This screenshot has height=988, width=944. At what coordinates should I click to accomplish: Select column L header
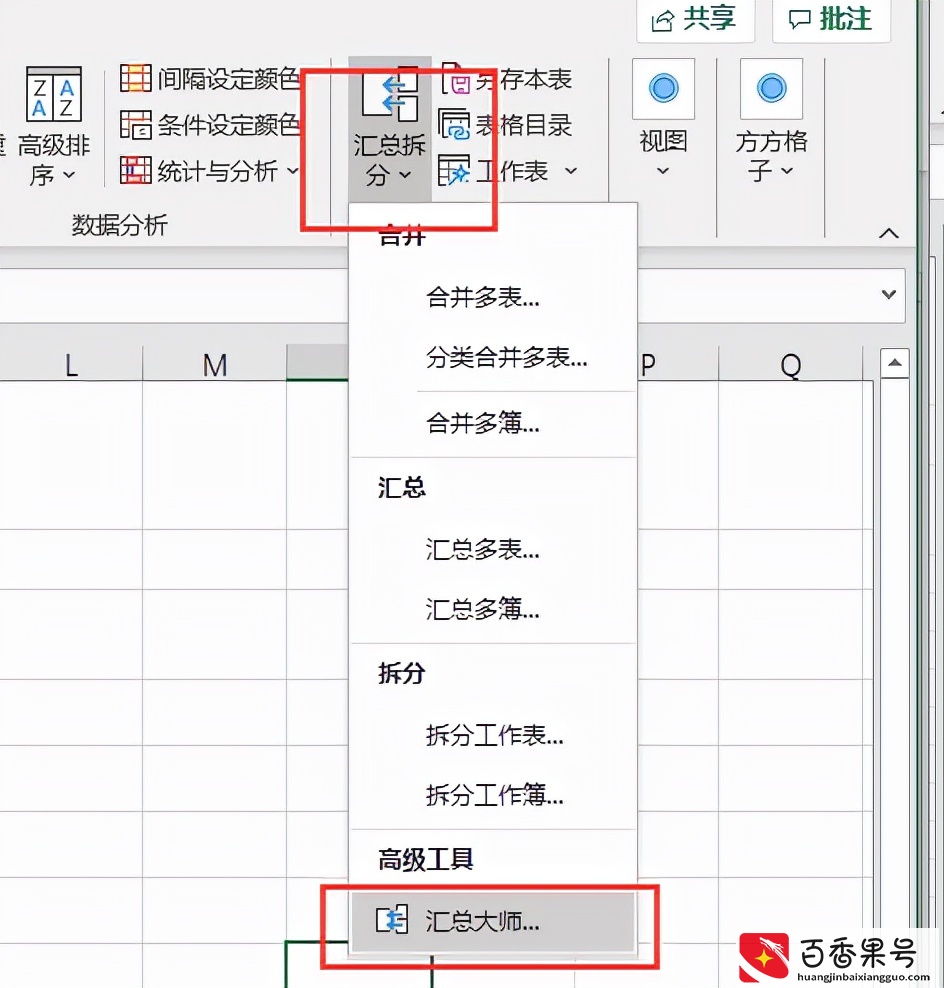(x=71, y=364)
